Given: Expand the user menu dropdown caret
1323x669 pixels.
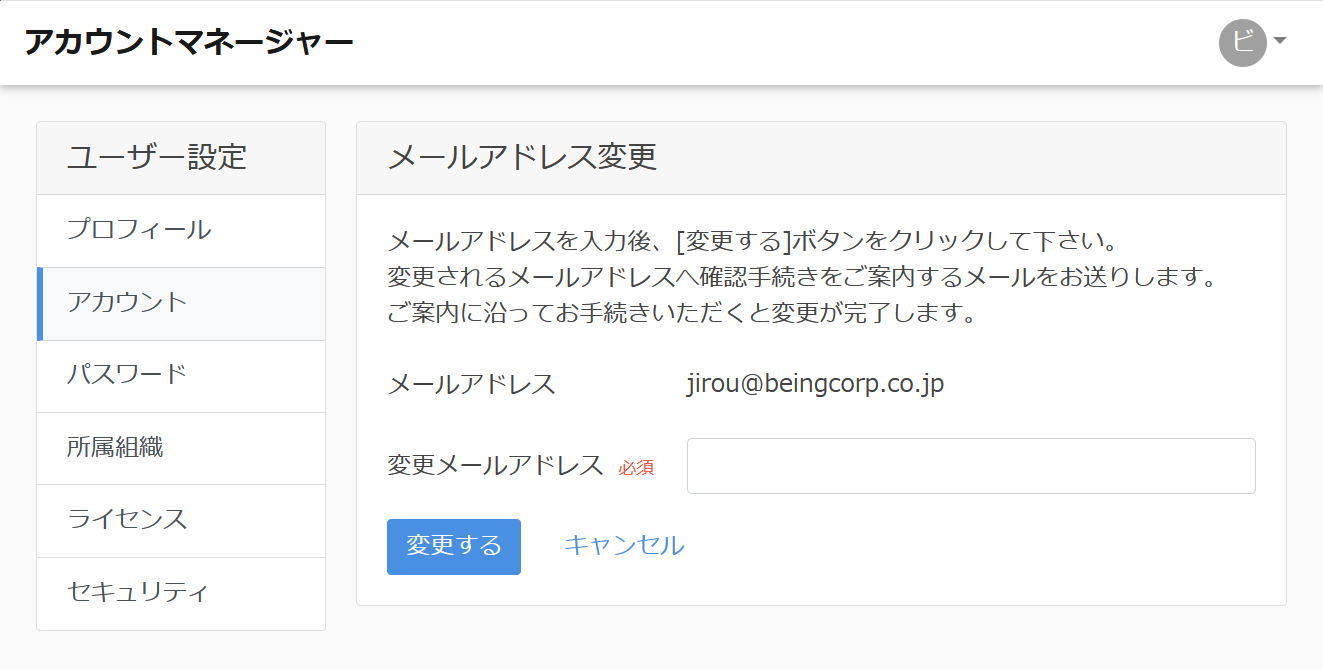Looking at the screenshot, I should pos(1280,41).
